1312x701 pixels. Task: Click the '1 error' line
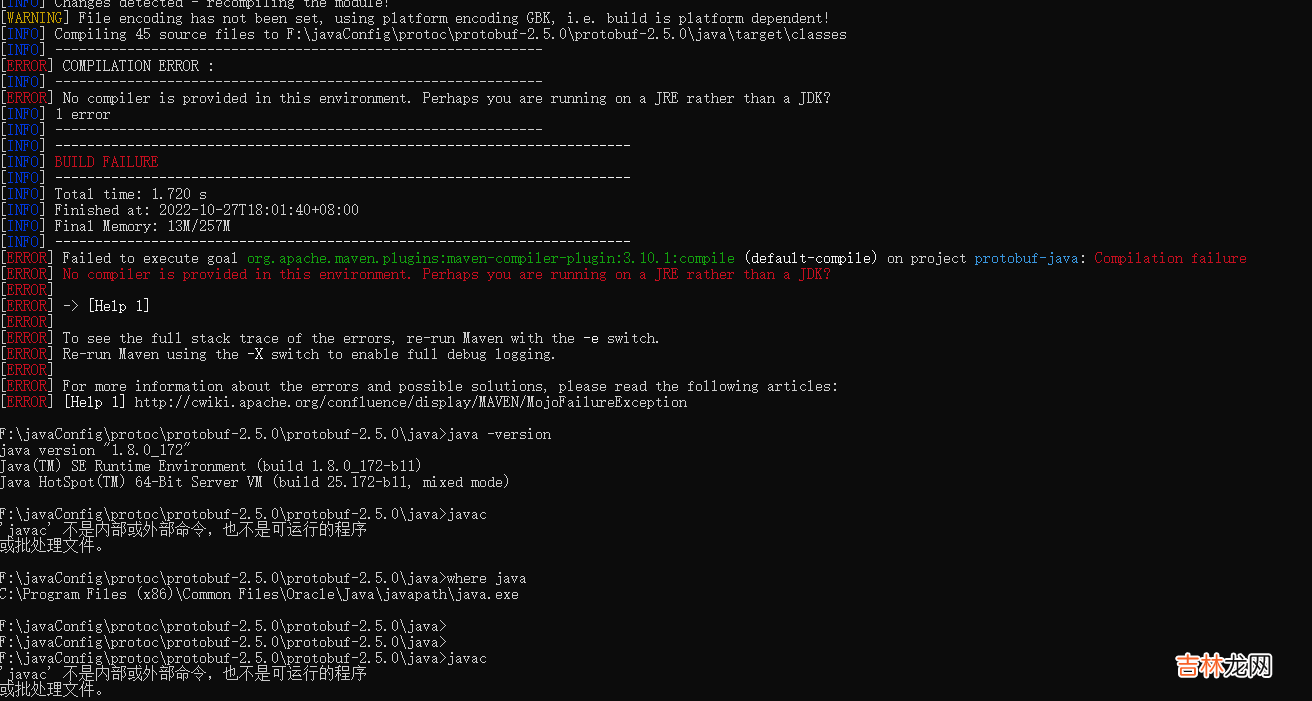point(82,114)
